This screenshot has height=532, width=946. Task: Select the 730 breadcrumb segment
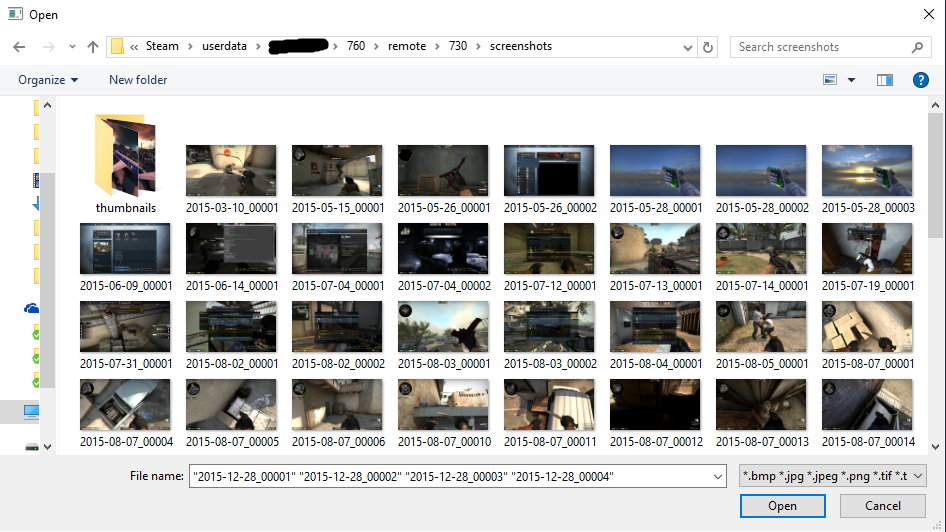(x=458, y=46)
